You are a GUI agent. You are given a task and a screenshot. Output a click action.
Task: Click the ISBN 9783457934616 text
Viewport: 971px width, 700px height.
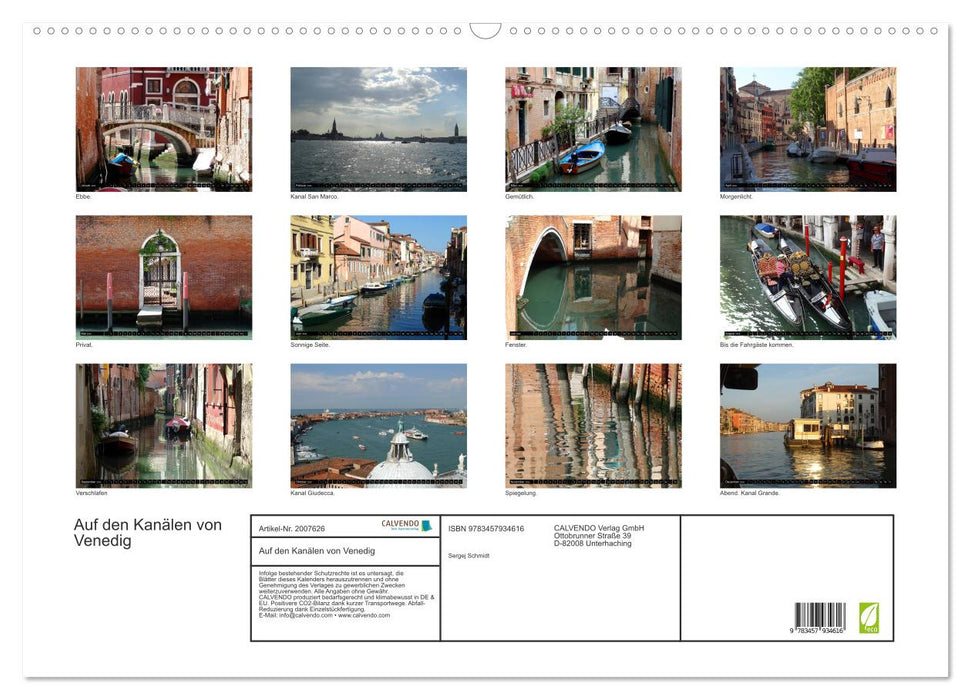pos(487,528)
